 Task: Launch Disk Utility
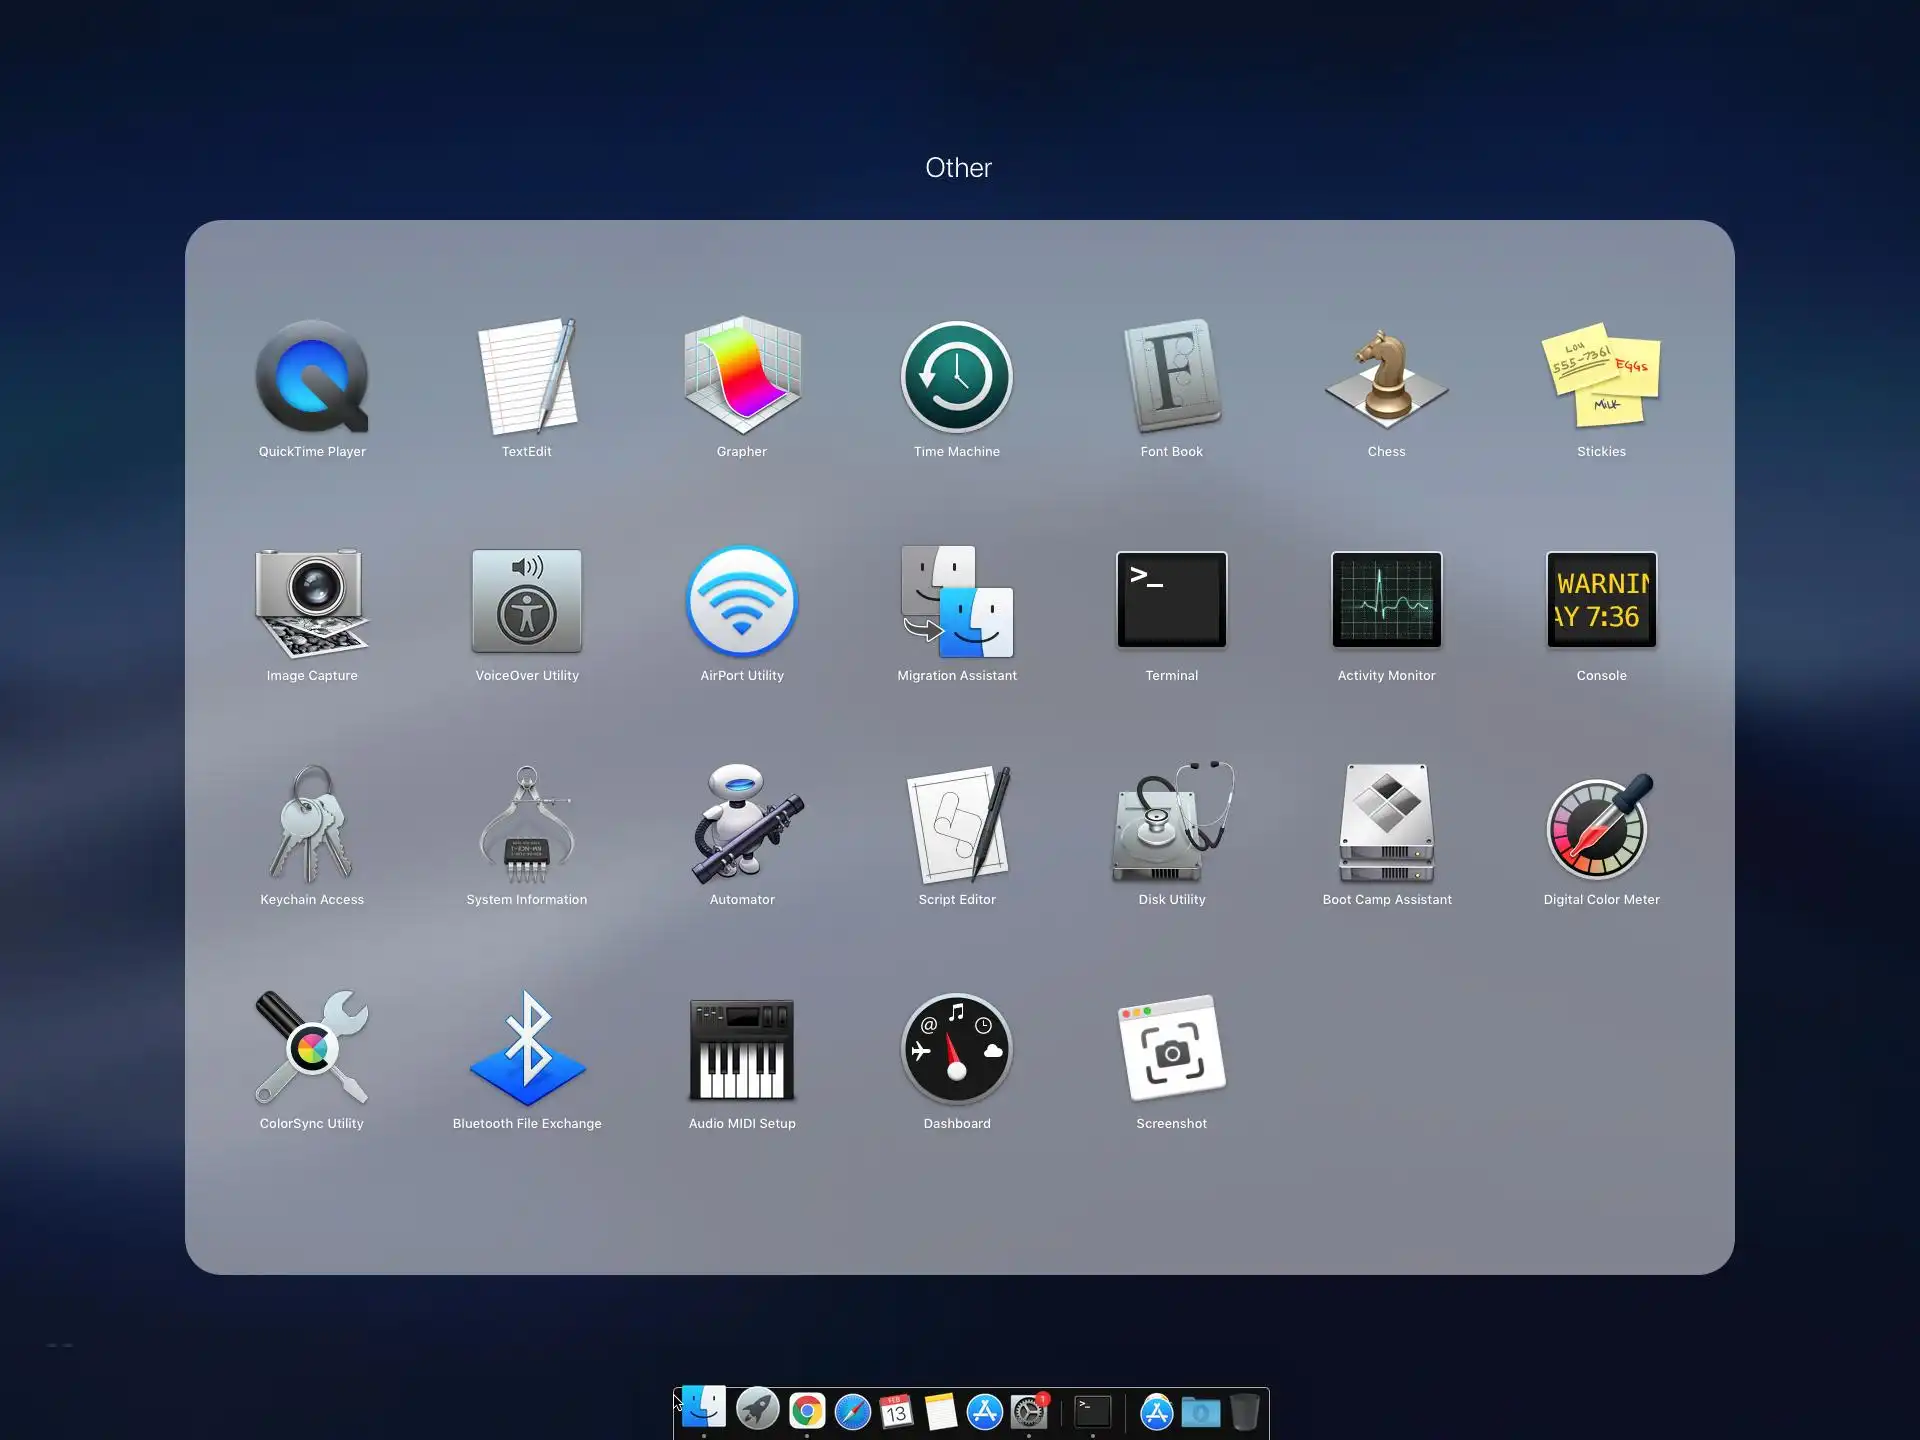1172,825
